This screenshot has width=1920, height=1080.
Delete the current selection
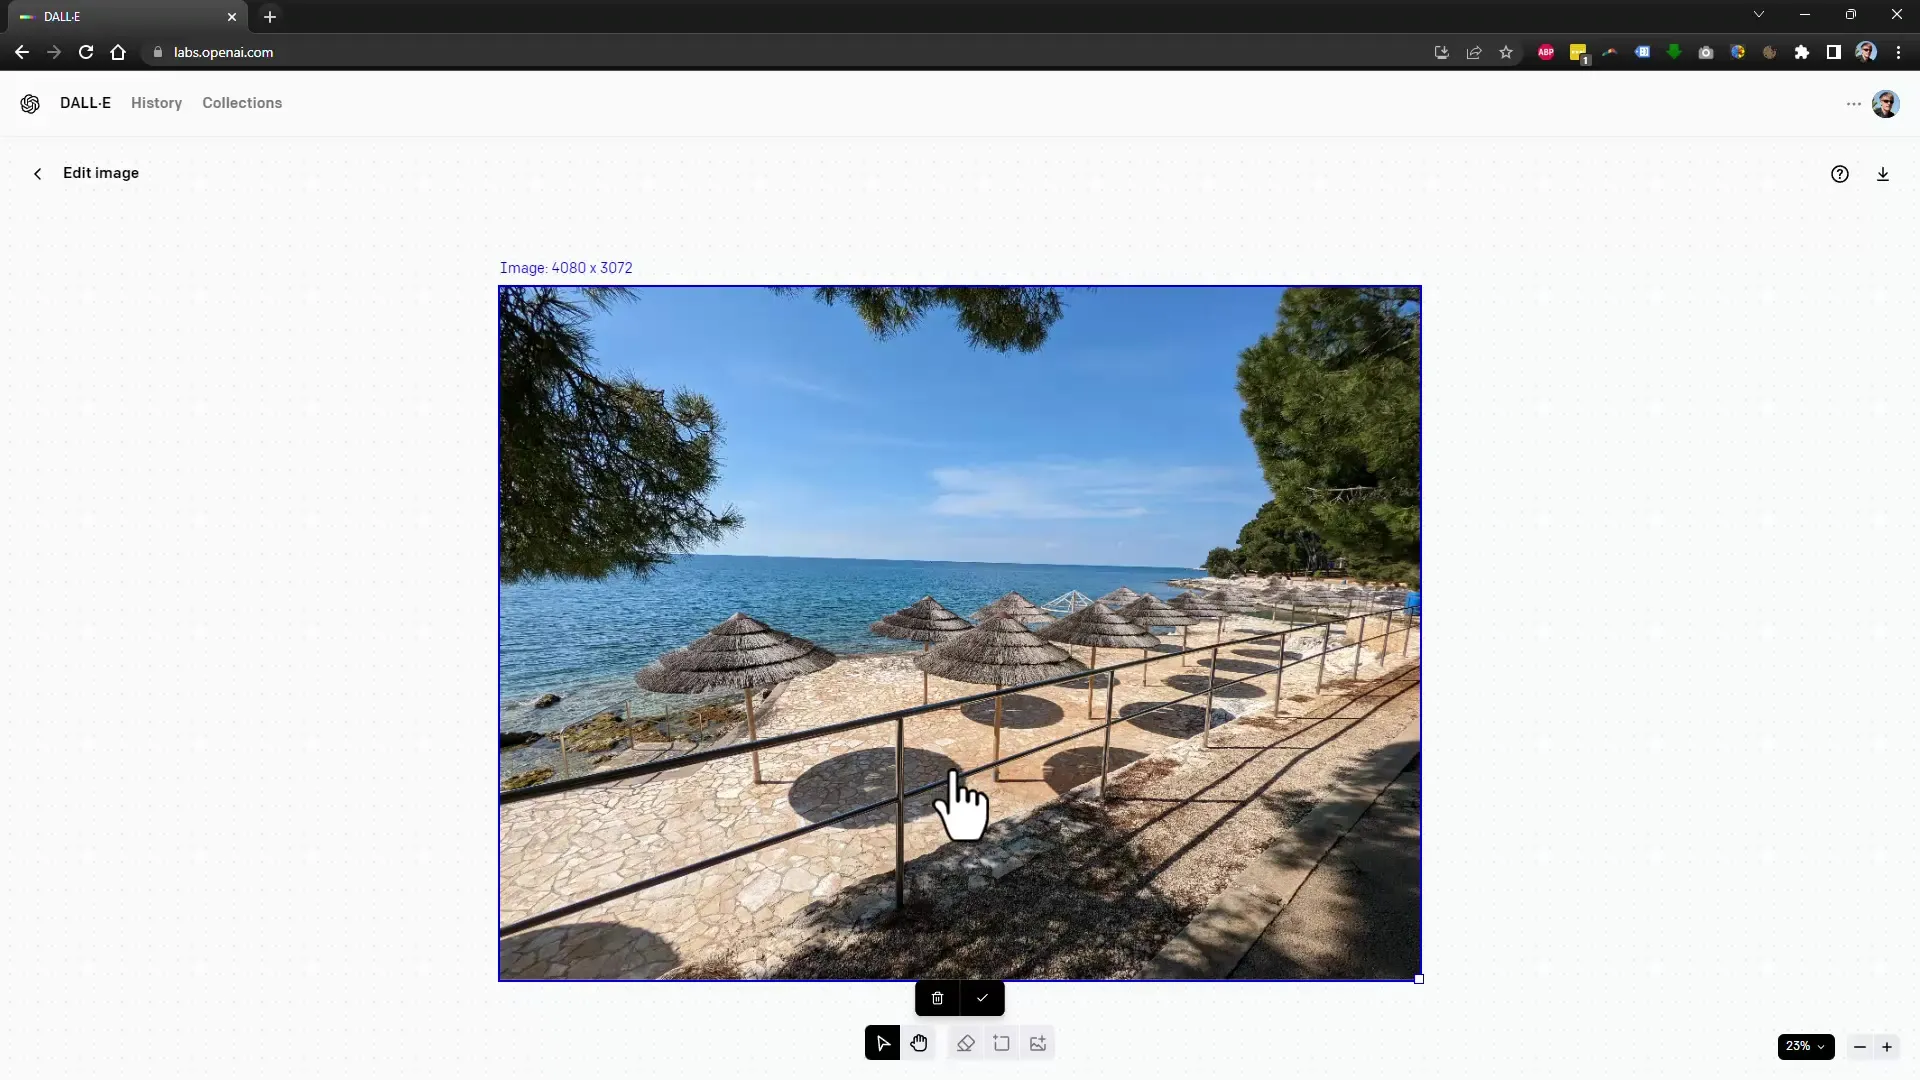[938, 997]
